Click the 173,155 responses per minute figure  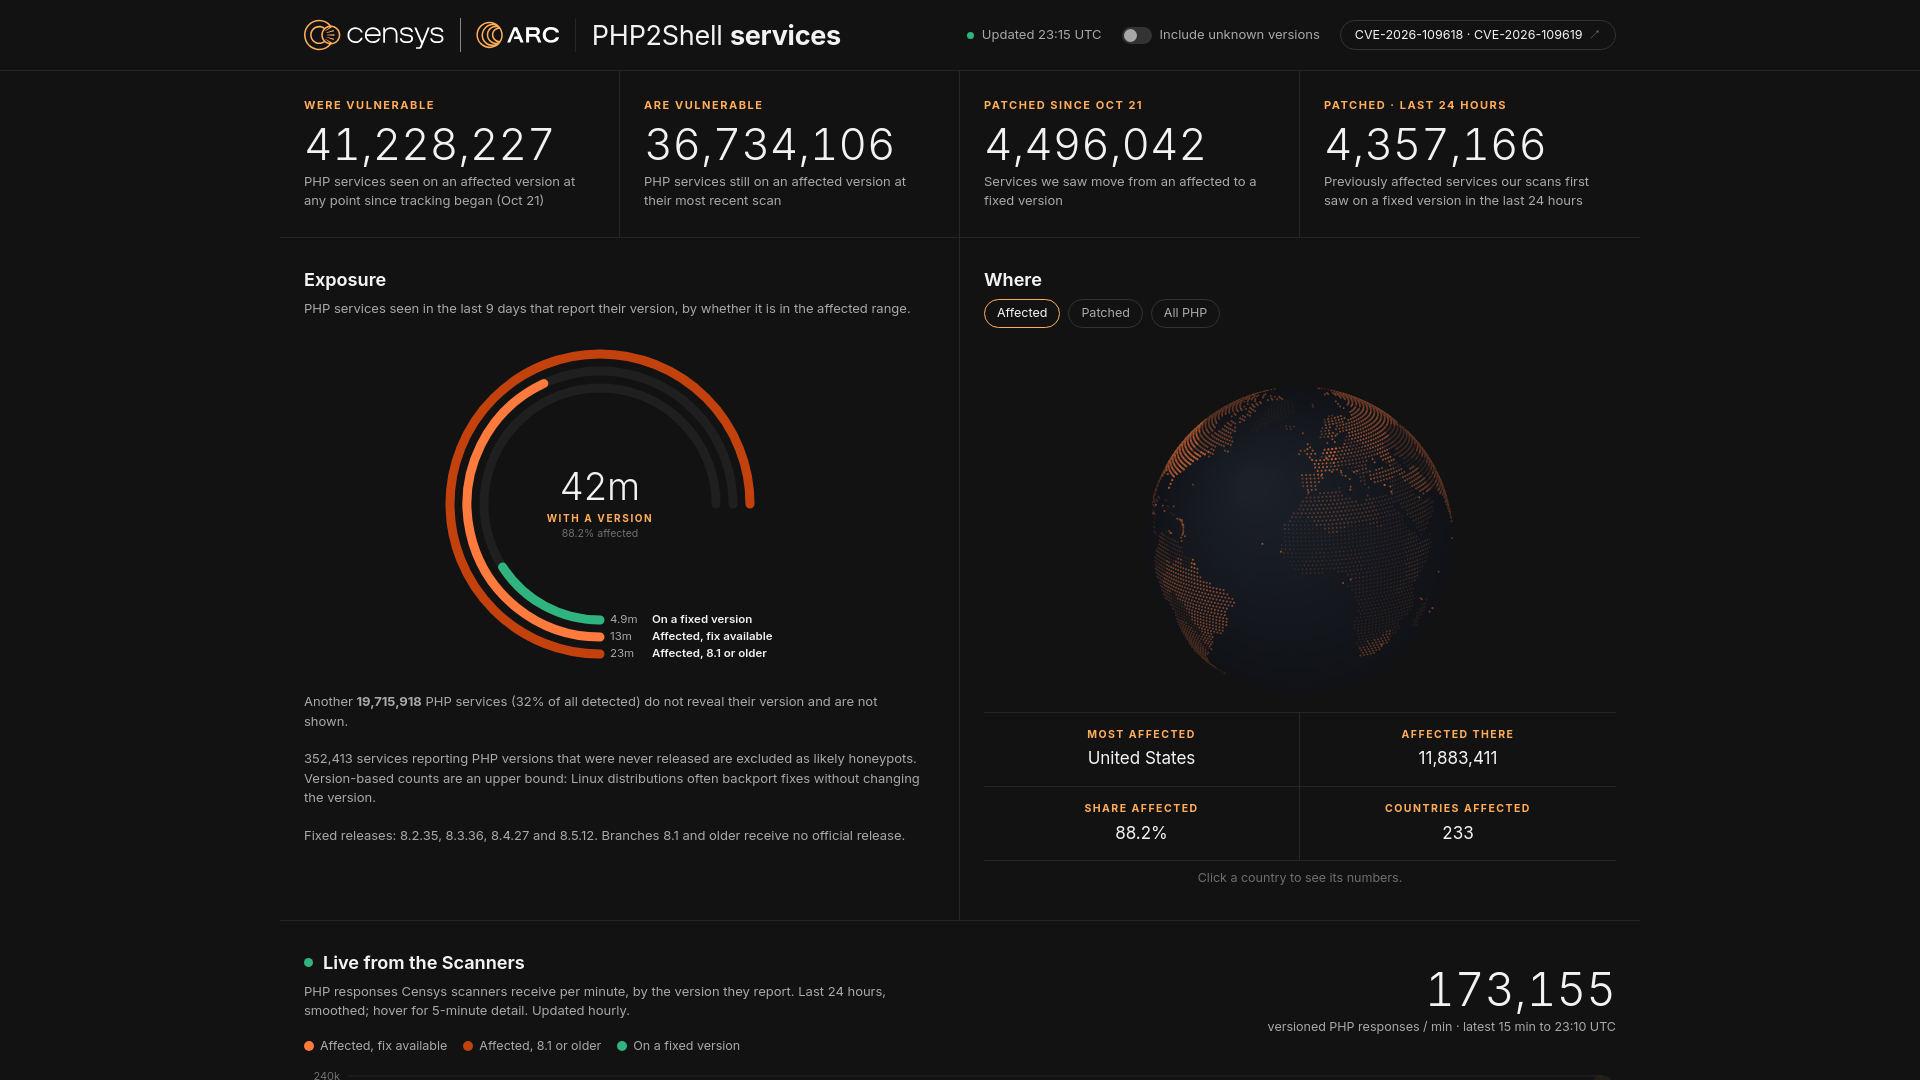tap(1520, 990)
